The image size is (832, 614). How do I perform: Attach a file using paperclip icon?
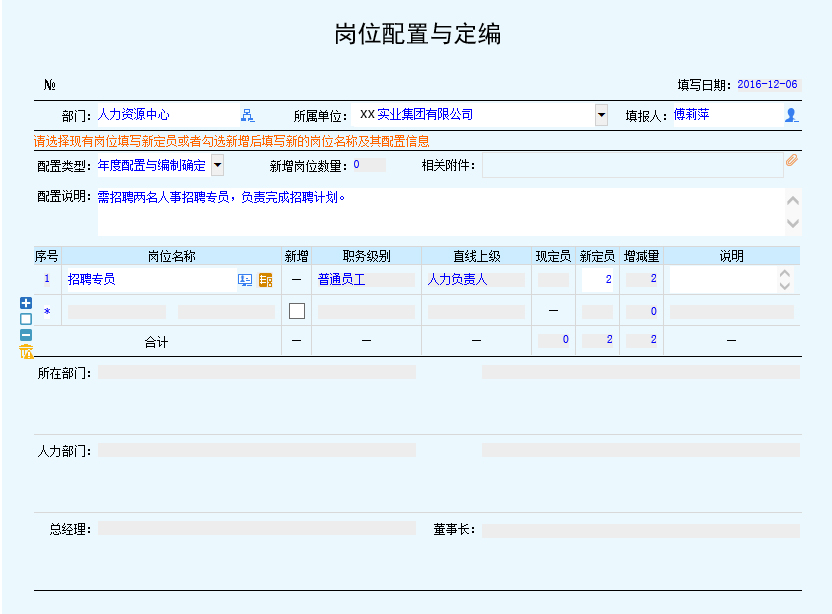click(x=792, y=160)
